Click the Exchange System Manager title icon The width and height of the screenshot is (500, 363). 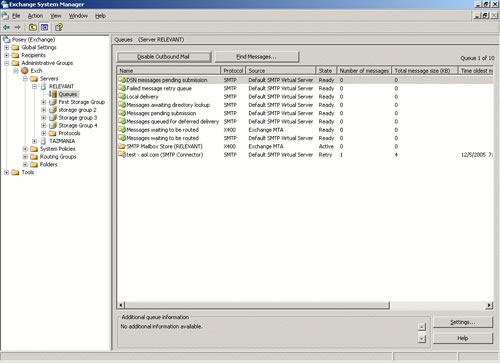(4, 4)
